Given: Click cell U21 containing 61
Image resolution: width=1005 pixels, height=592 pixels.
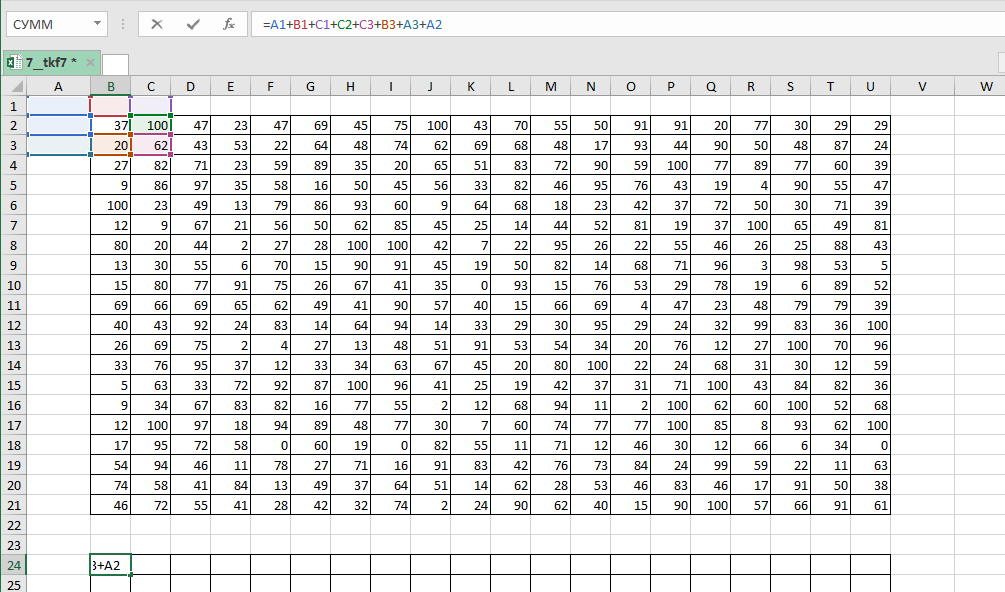Looking at the screenshot, I should point(871,506).
